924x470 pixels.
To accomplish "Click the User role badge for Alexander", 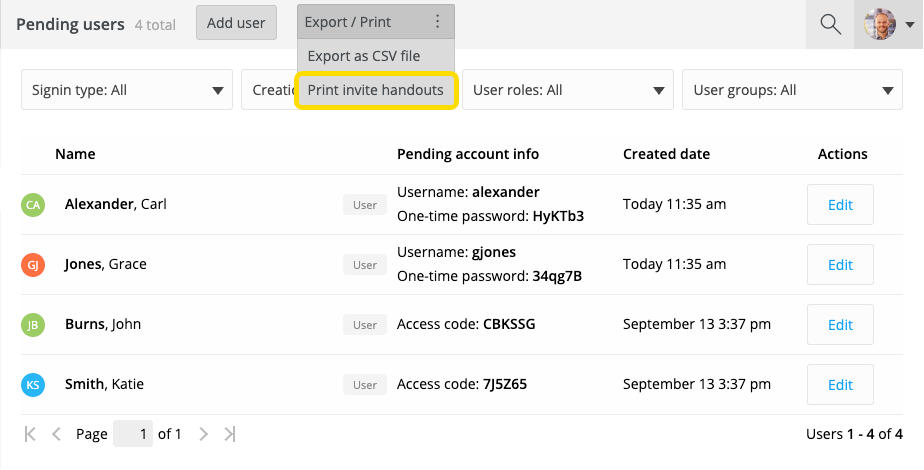I will (x=365, y=205).
